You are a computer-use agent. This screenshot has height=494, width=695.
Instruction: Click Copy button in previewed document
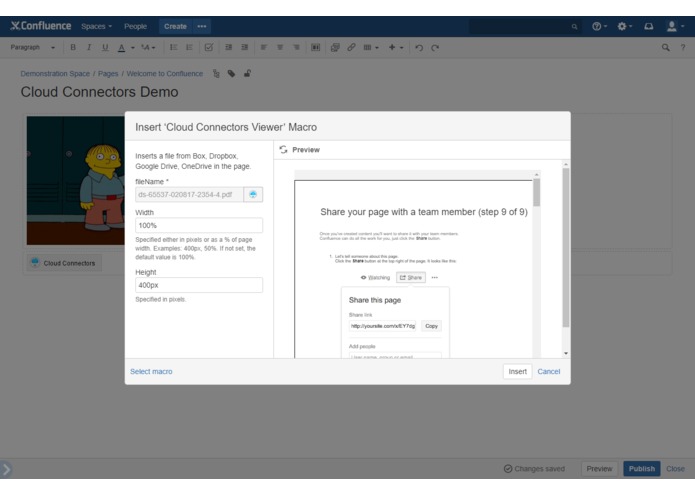431,326
